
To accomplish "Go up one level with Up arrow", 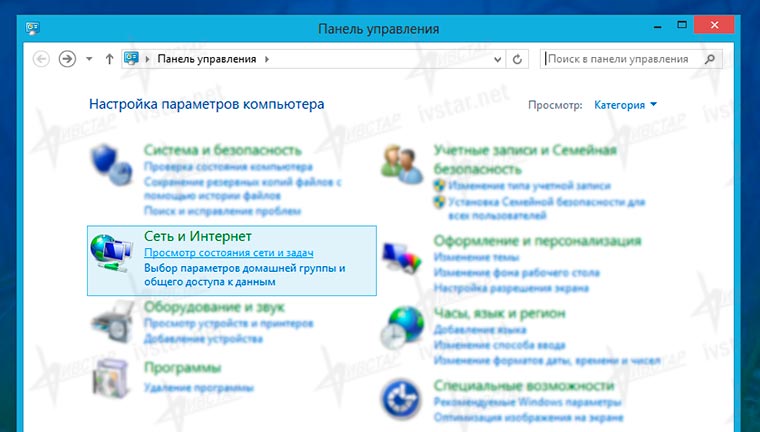I will (x=110, y=59).
